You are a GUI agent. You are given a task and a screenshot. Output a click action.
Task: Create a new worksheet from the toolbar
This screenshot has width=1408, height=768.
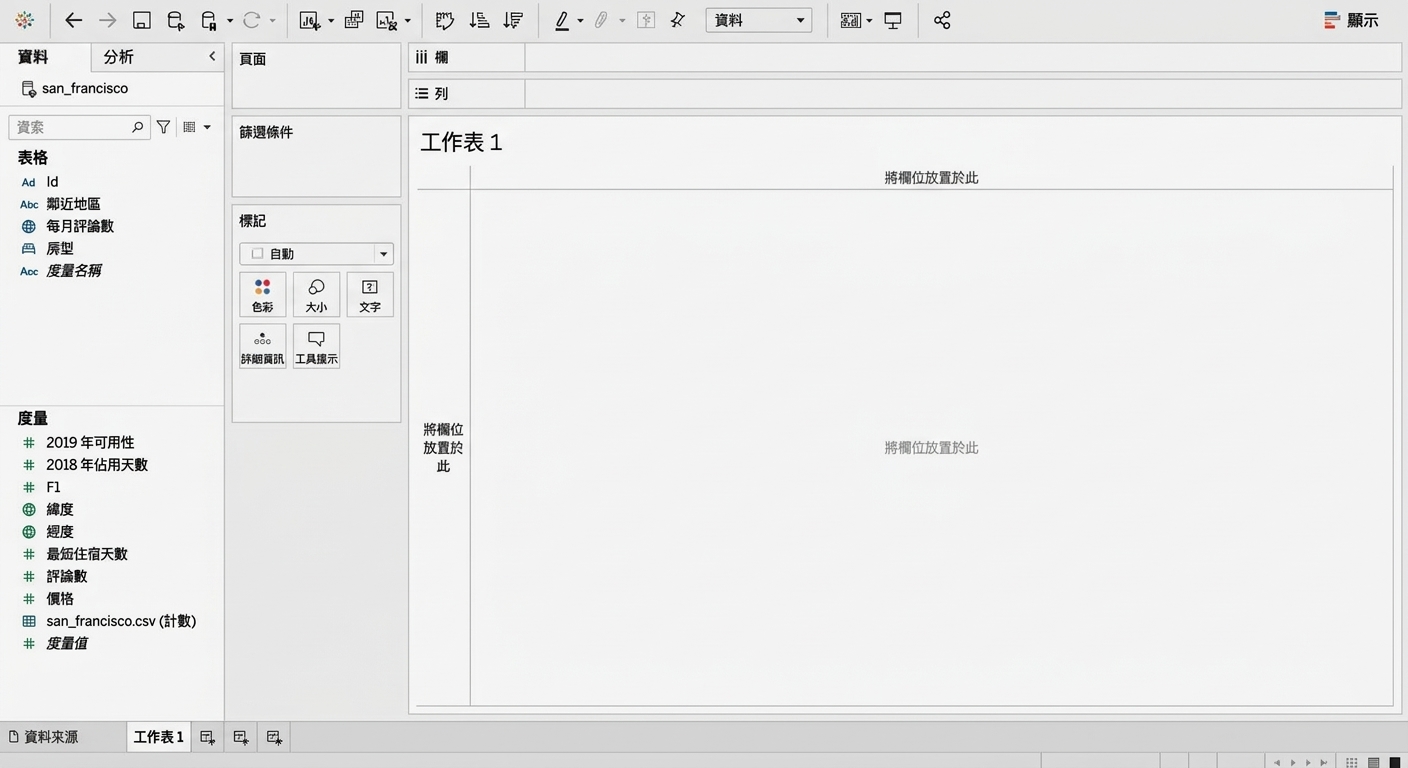[310, 20]
